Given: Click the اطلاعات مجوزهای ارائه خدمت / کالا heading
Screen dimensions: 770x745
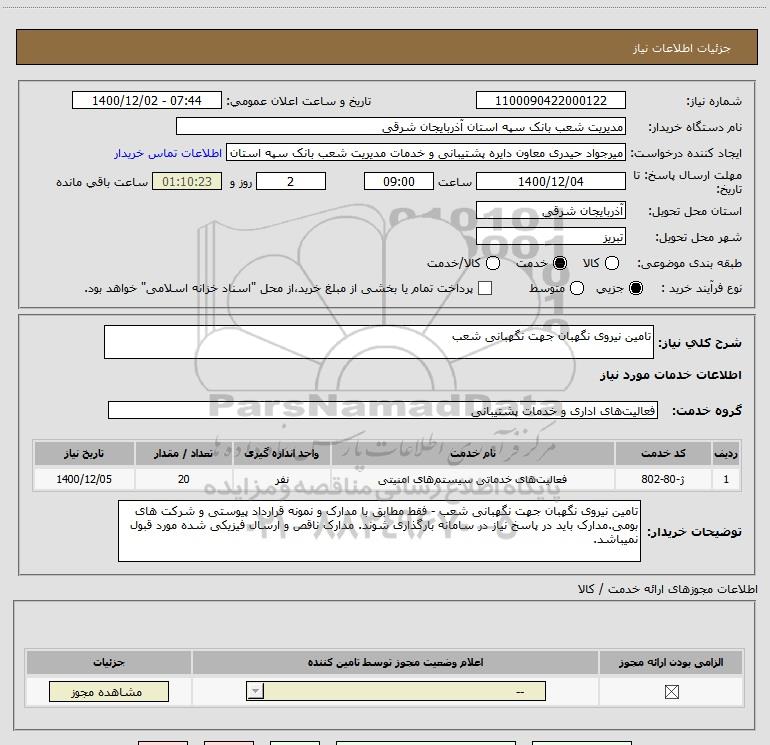Looking at the screenshot, I should (668, 589).
